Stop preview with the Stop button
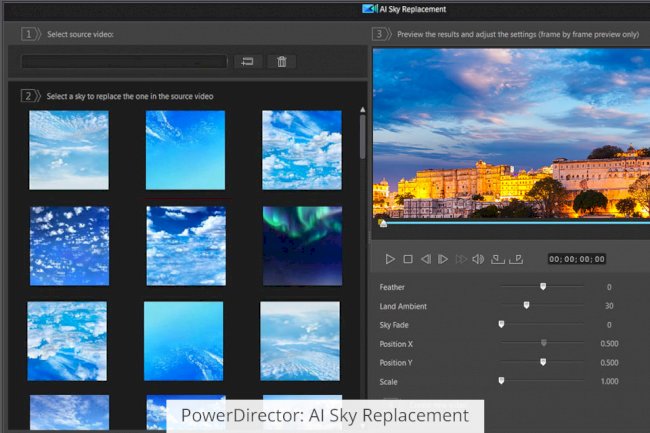This screenshot has width=650, height=433. click(x=408, y=259)
